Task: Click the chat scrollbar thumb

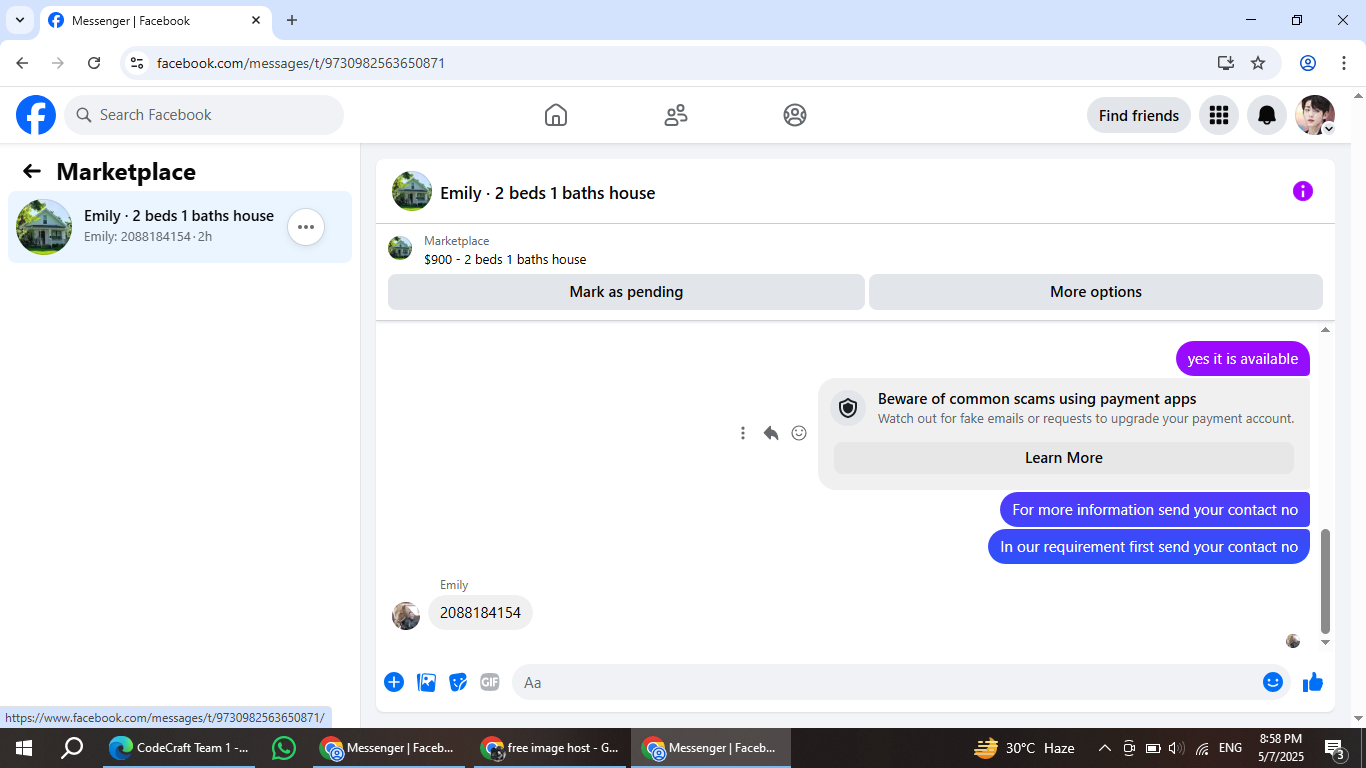Action: [1326, 581]
